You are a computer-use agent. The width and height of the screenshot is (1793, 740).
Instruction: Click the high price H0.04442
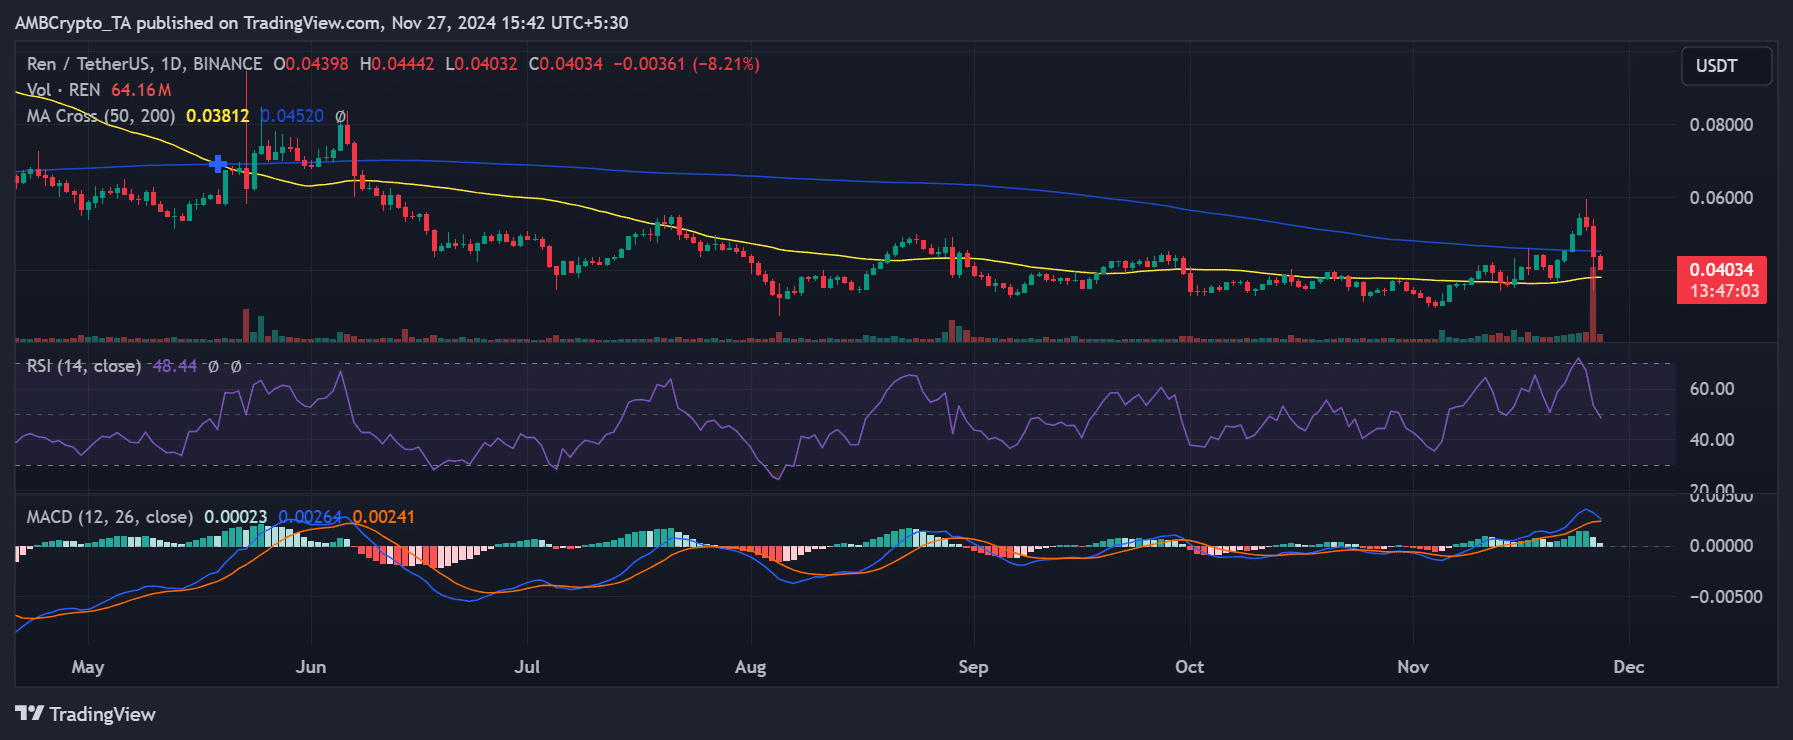tap(397, 64)
